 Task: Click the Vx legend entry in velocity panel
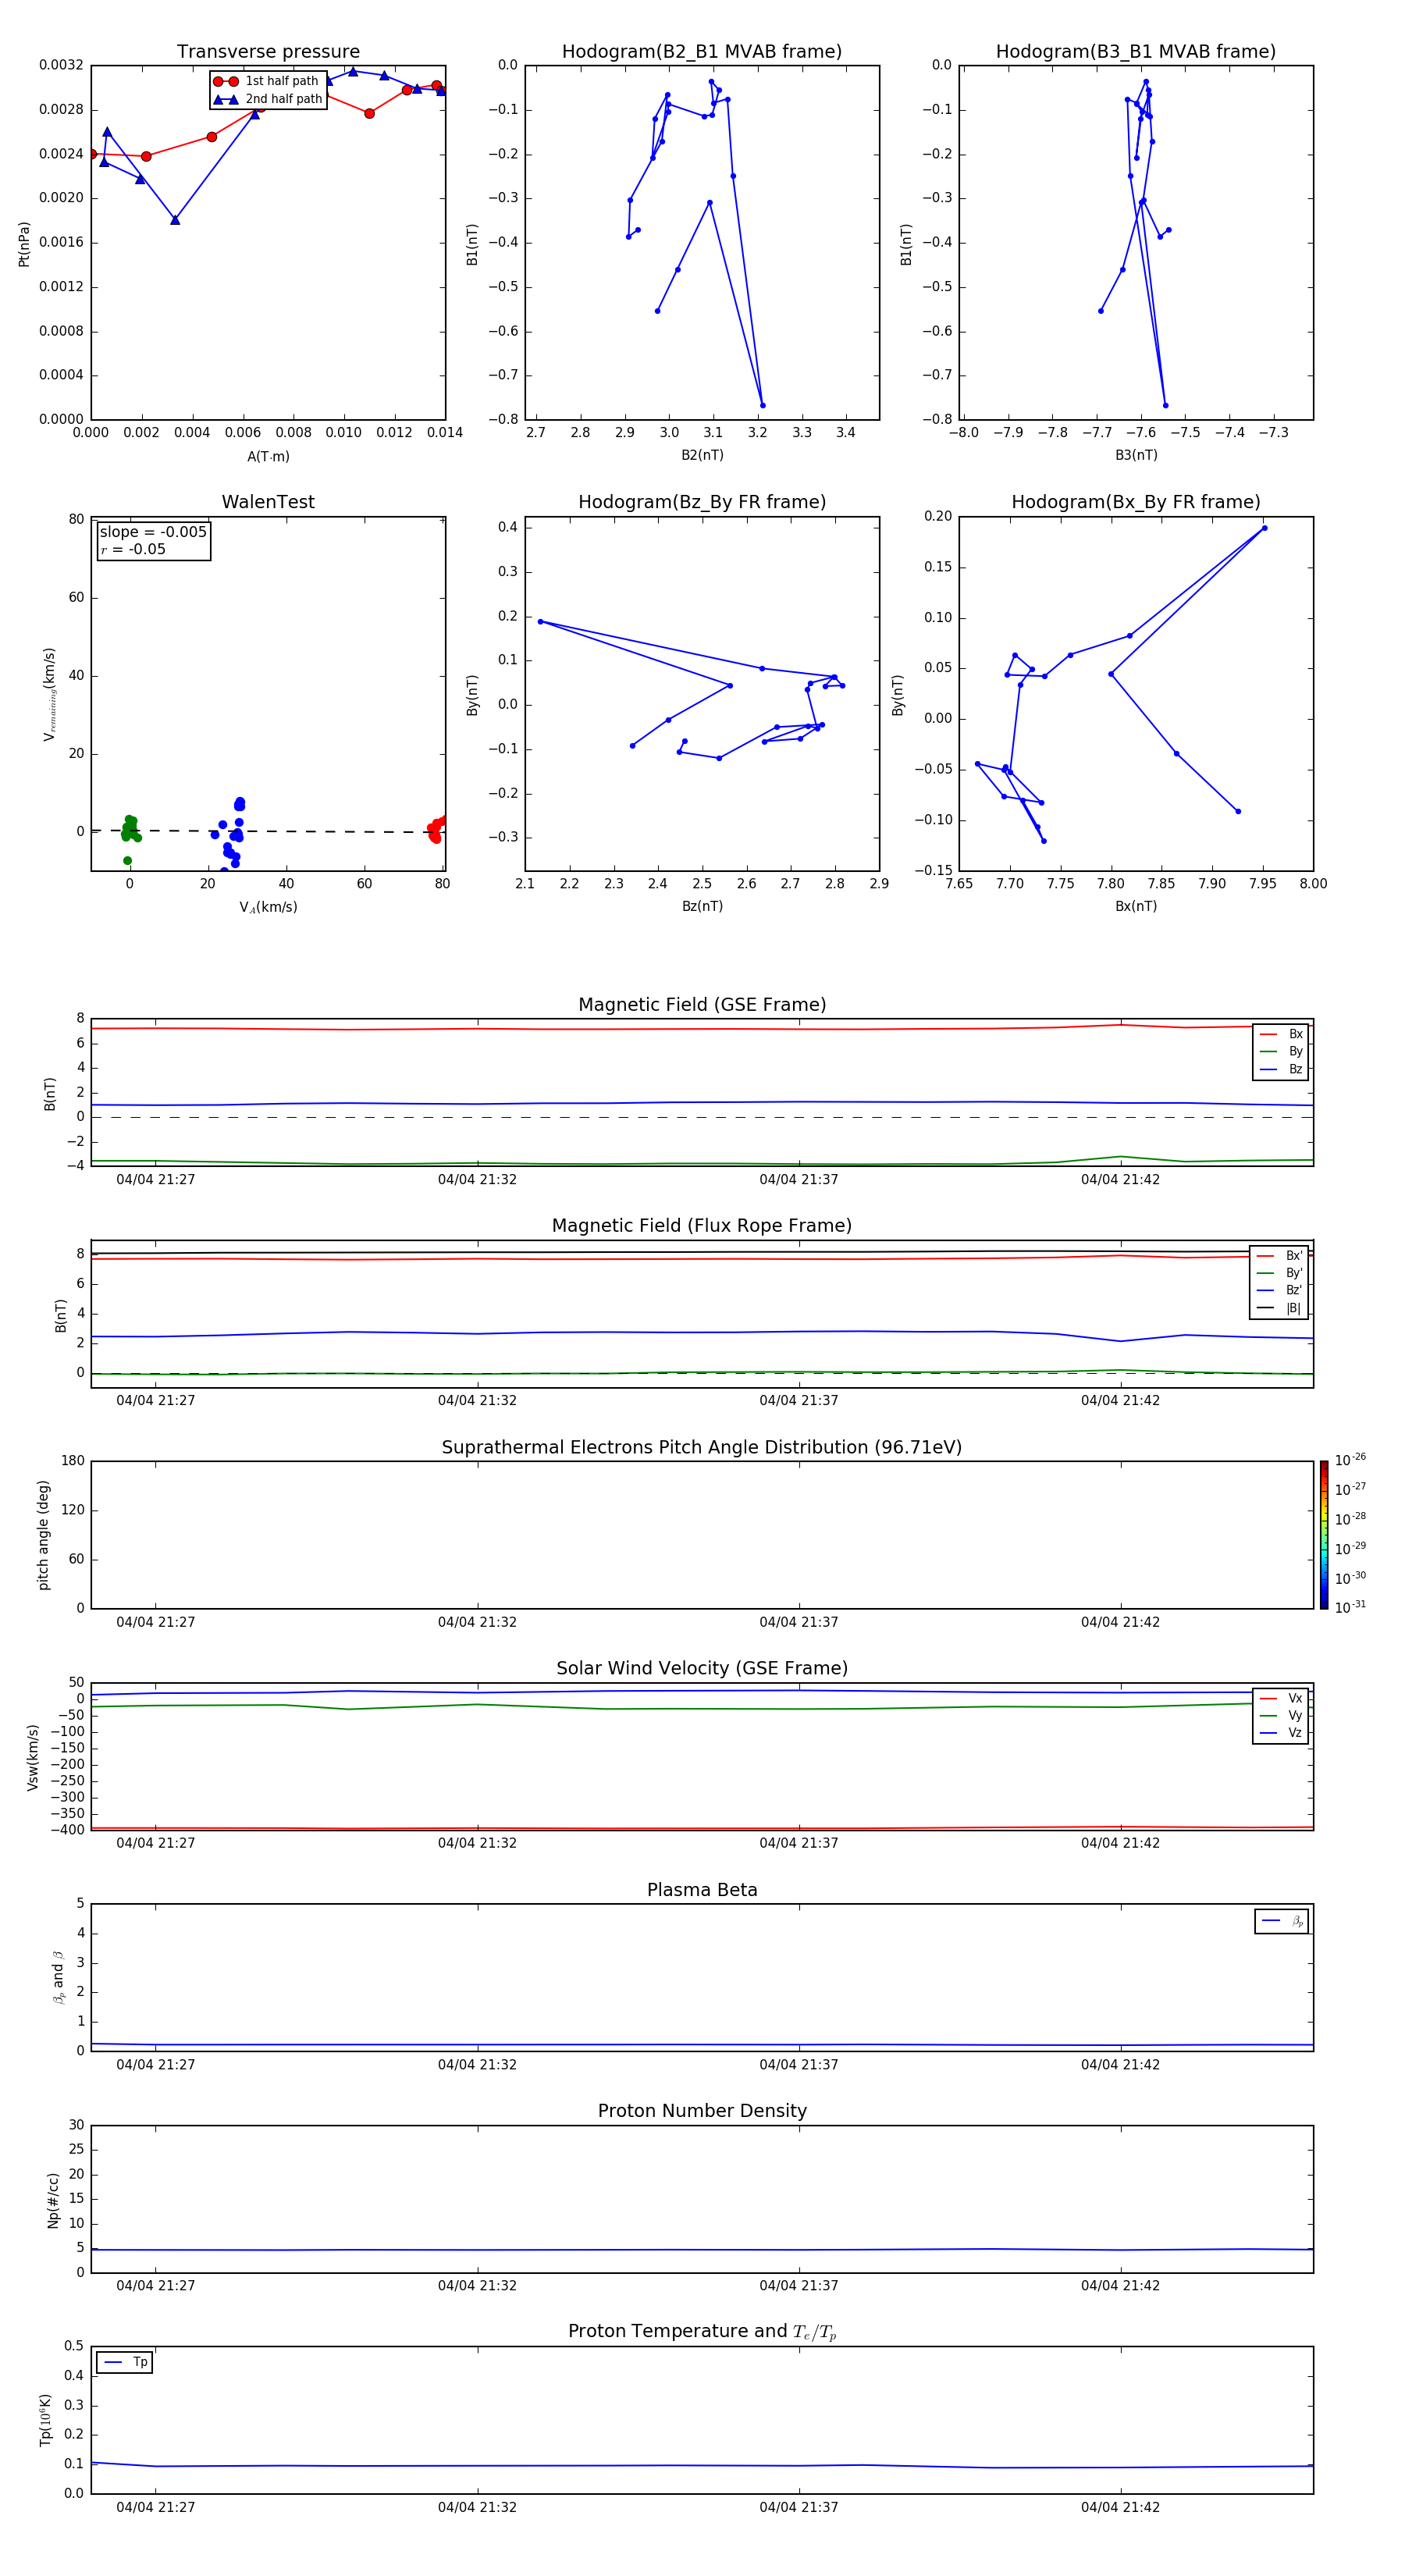click(1281, 1698)
